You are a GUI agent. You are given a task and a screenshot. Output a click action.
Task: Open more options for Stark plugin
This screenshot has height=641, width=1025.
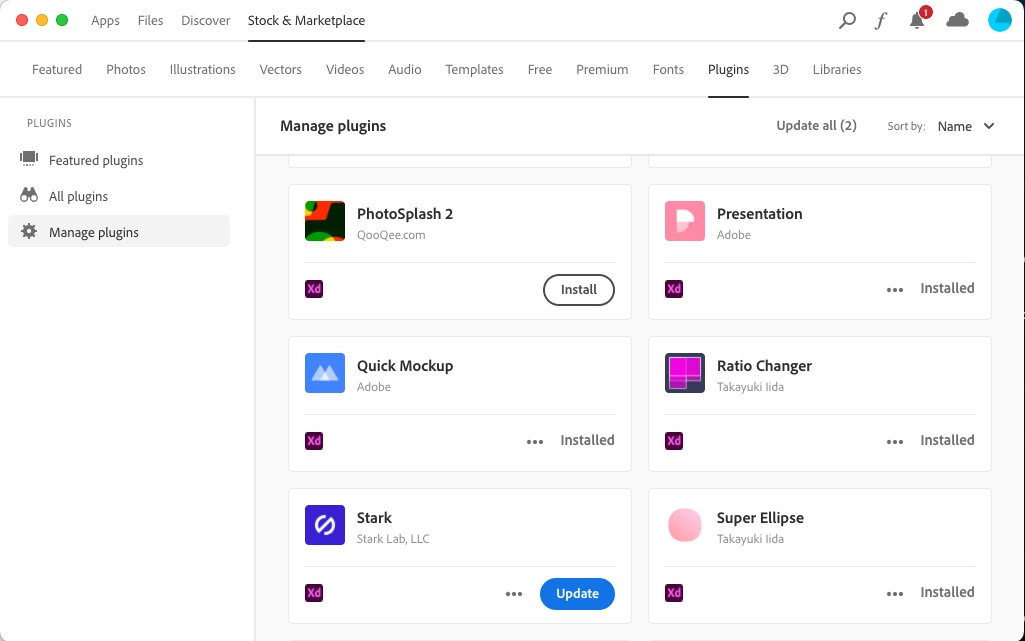click(x=514, y=594)
